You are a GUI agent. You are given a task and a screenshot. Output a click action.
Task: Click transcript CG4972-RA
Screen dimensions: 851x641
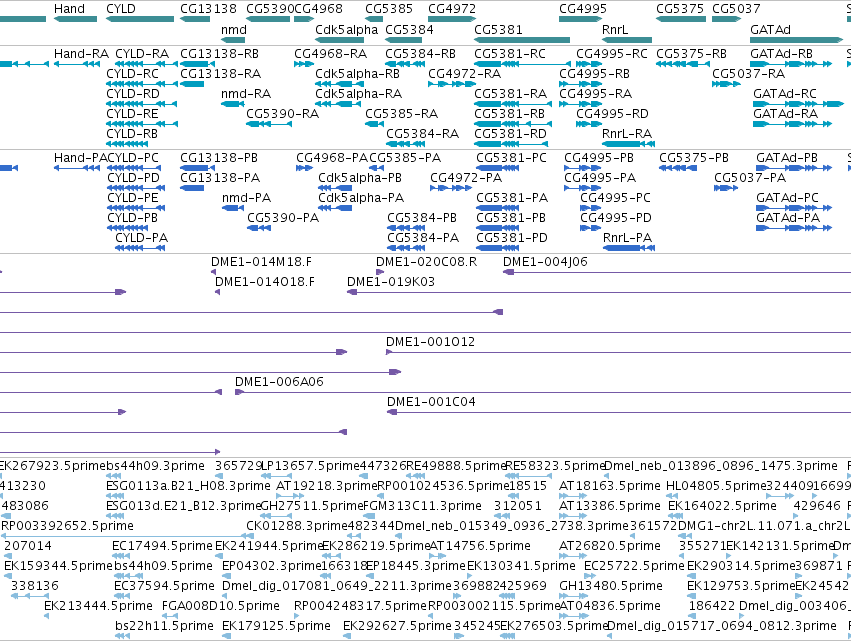coord(465,74)
